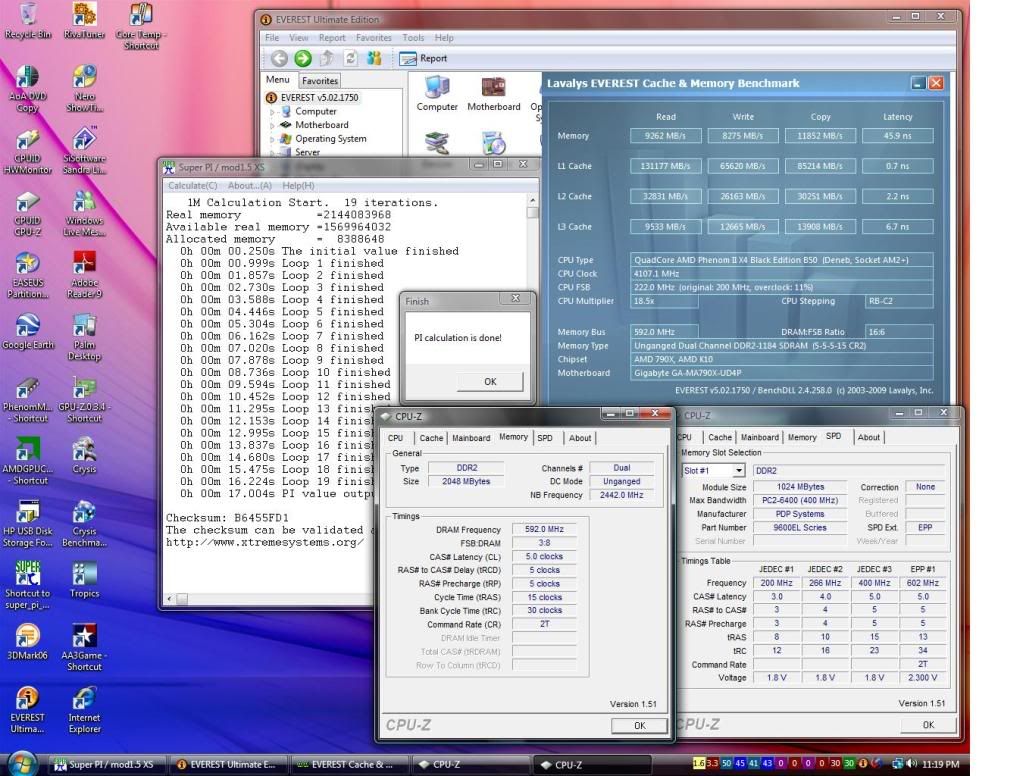Select EVEREST v5.02.1750 tree root
This screenshot has width=1023, height=776.
click(x=320, y=97)
